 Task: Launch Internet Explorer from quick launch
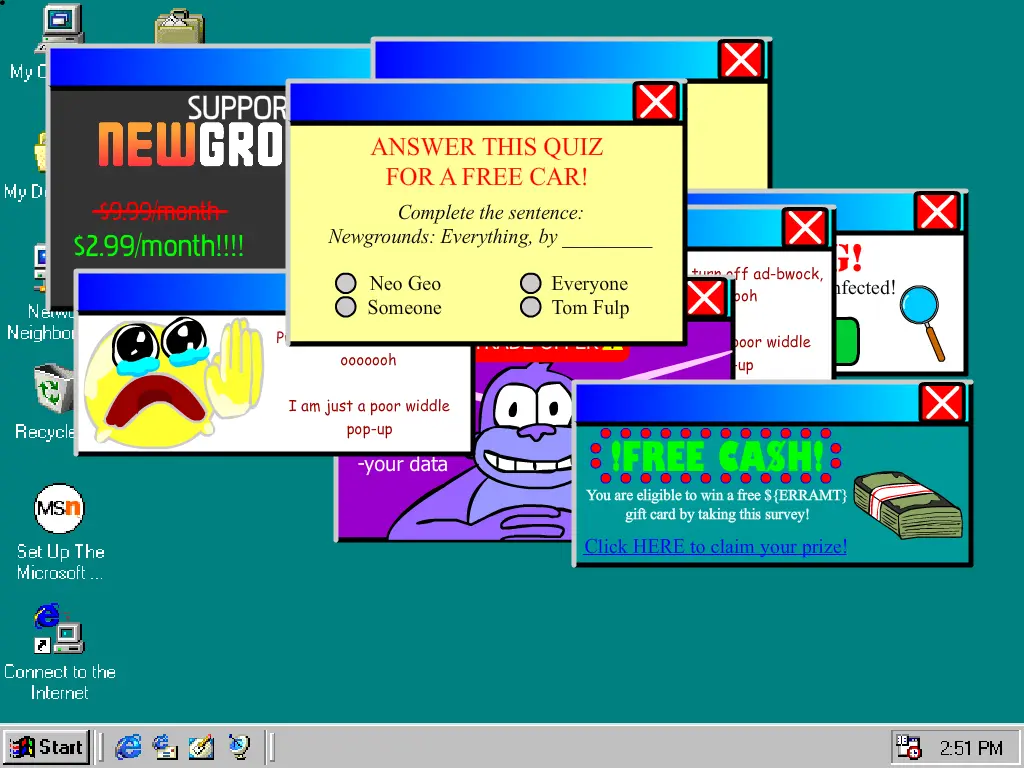tap(128, 746)
